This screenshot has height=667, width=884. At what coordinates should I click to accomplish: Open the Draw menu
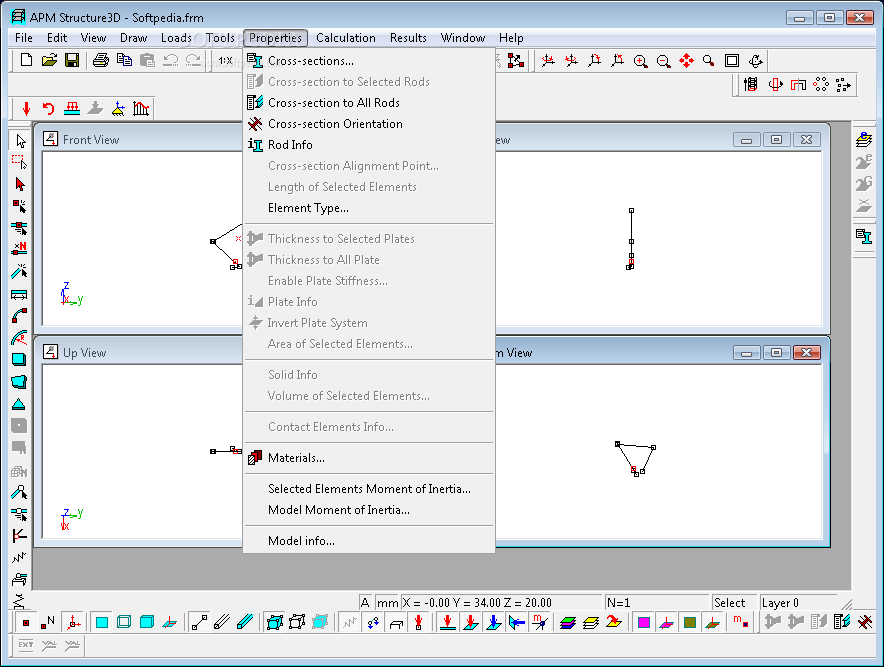click(x=134, y=38)
